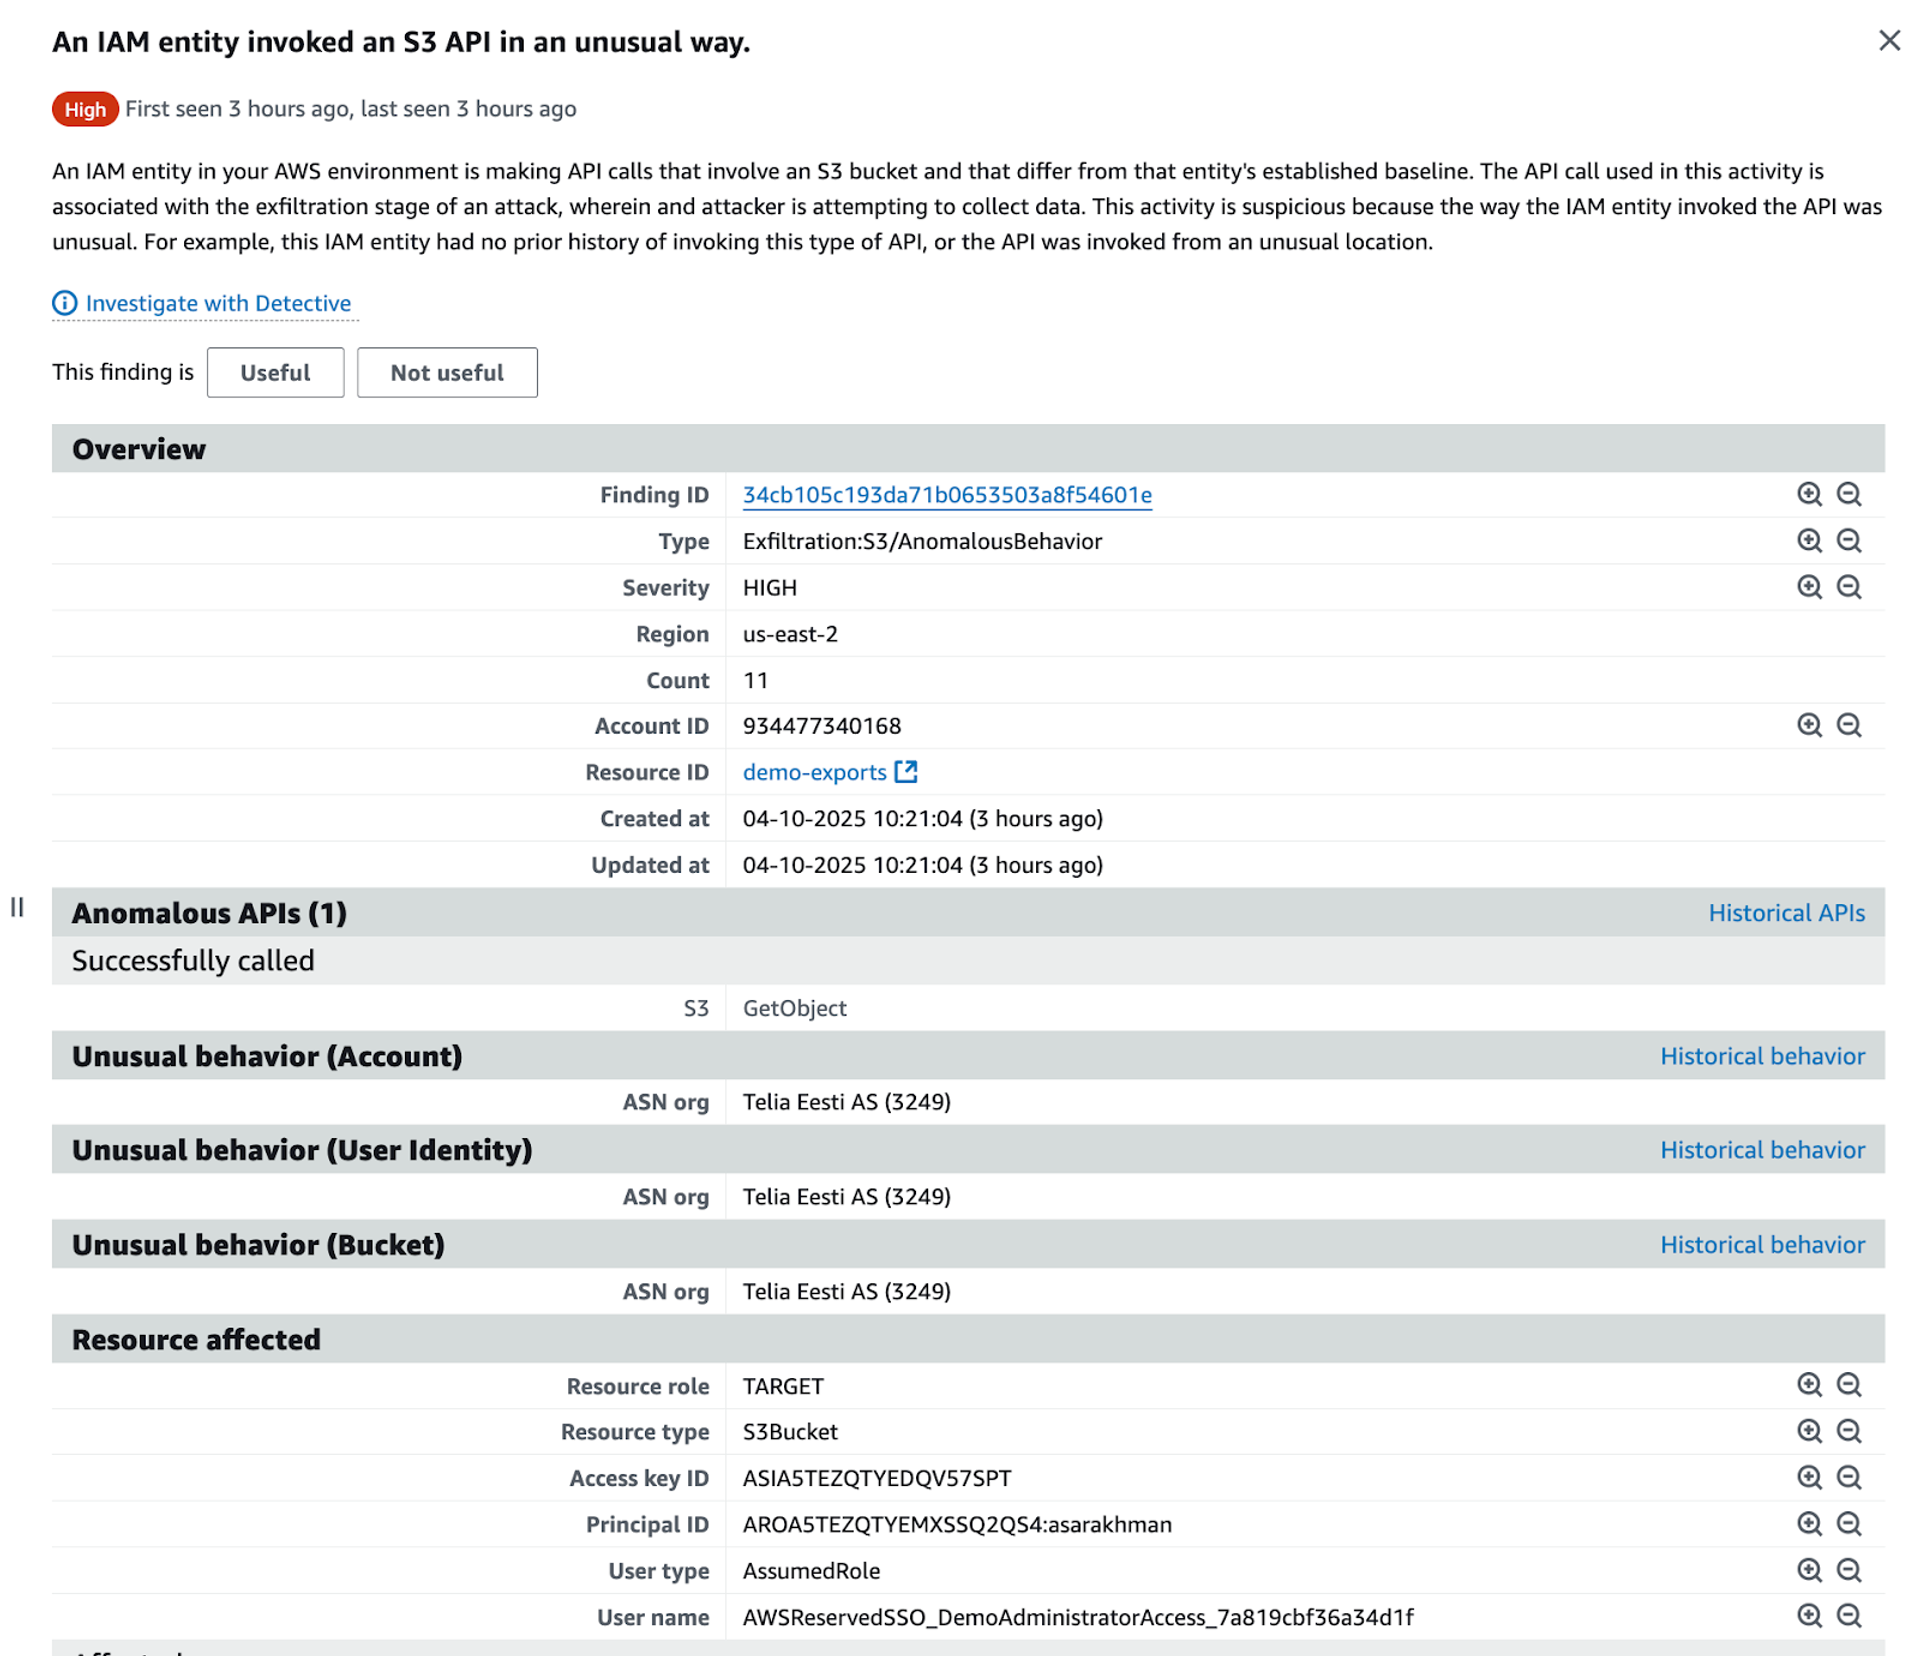Select the AWSReservedSSO_DemoAdministratorAccess user name value
The width and height of the screenshot is (1920, 1656).
tap(1078, 1617)
